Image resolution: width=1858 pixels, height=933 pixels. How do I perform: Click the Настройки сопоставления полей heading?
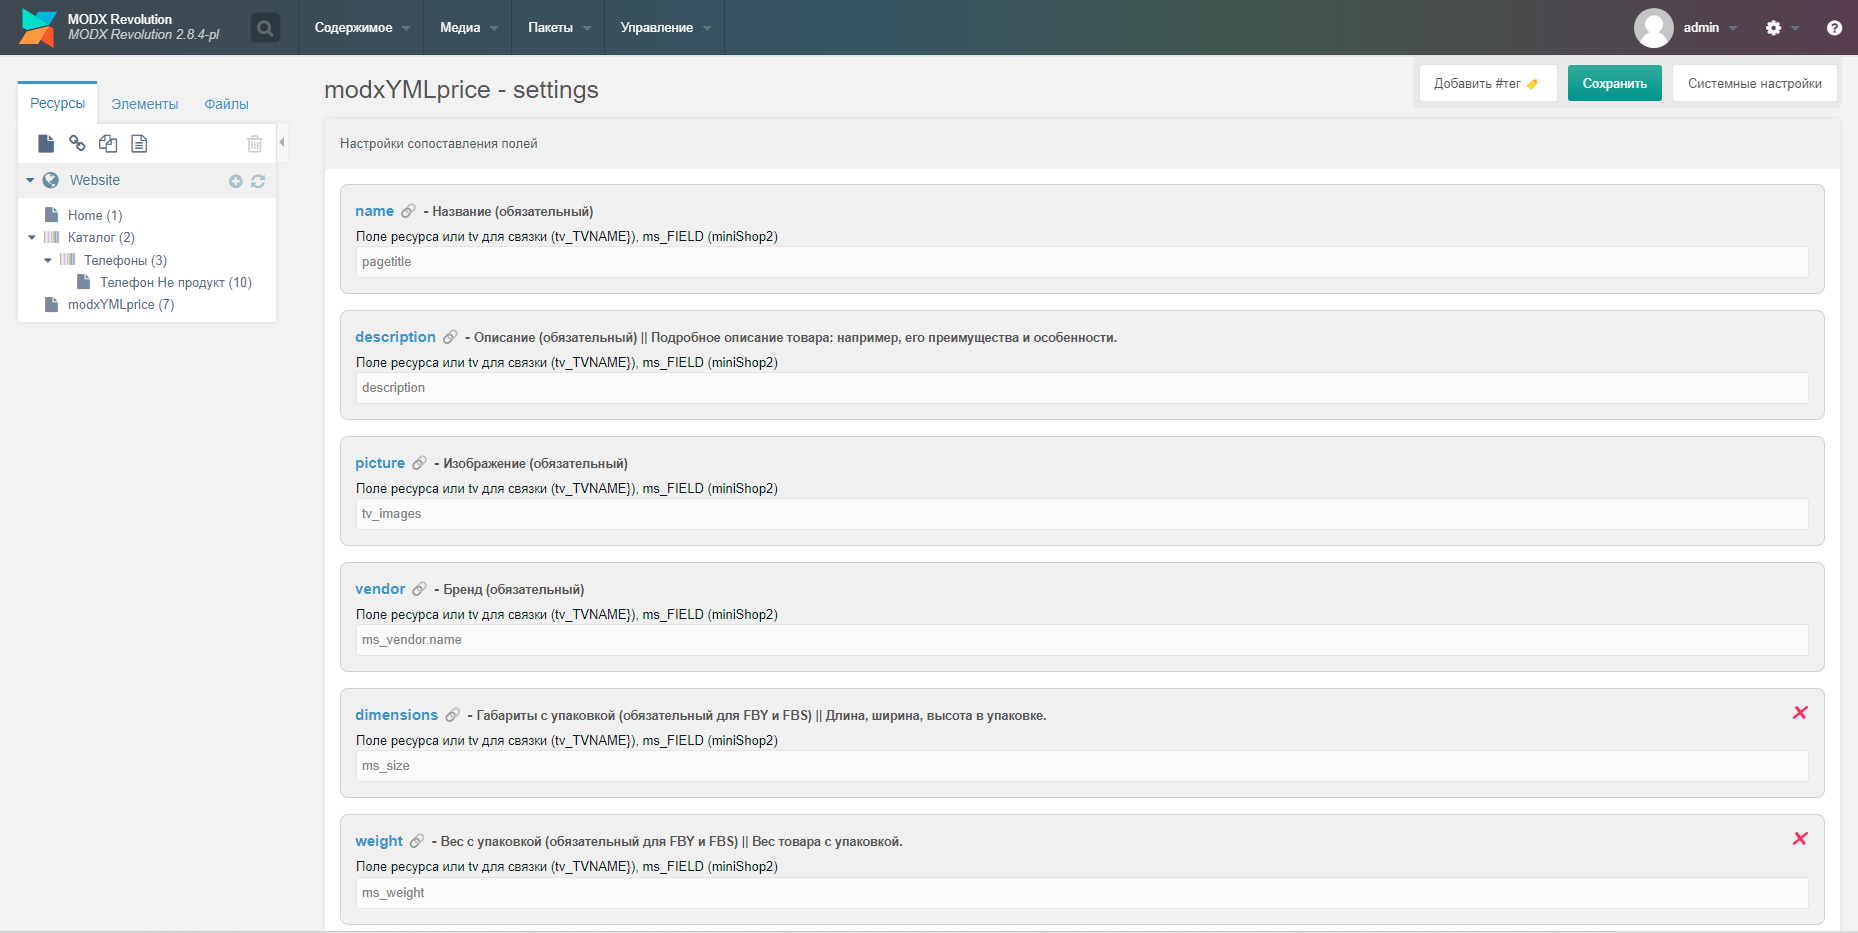coord(438,144)
